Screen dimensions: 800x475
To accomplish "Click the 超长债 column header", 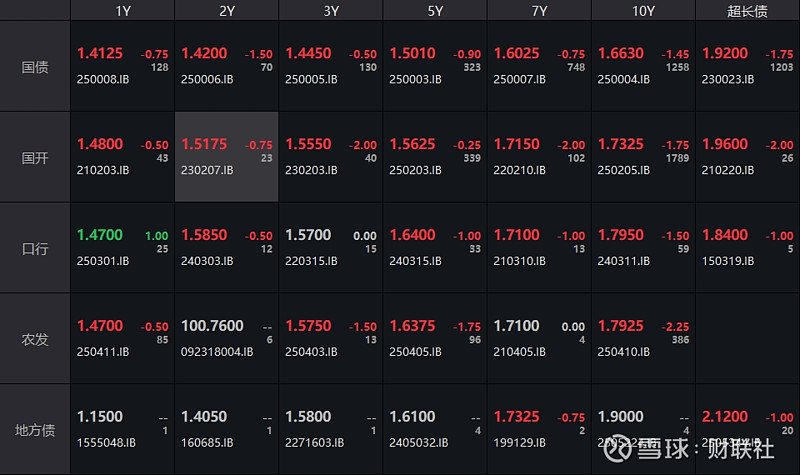I will (x=747, y=11).
